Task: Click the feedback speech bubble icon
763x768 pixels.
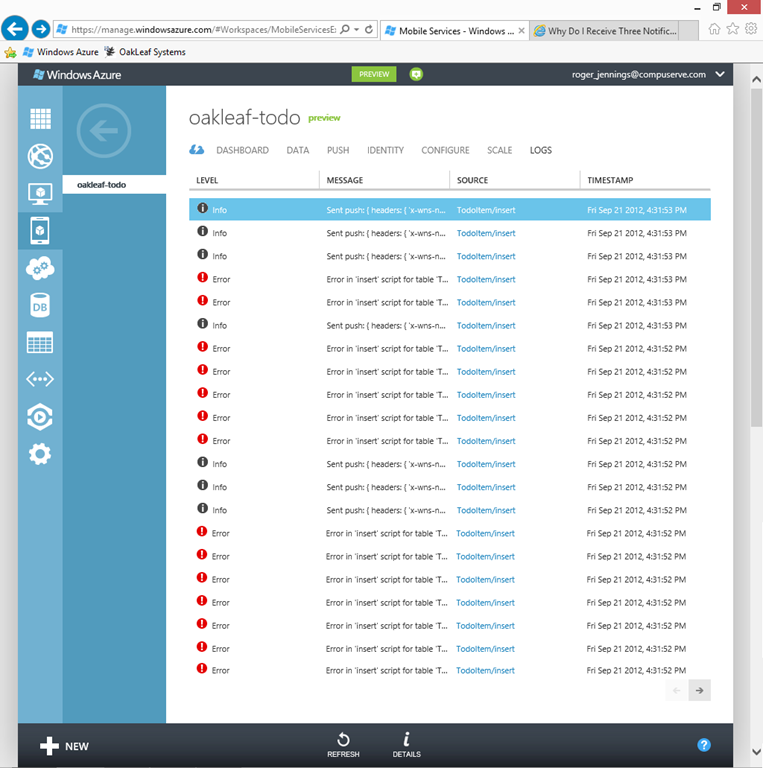Action: [416, 74]
